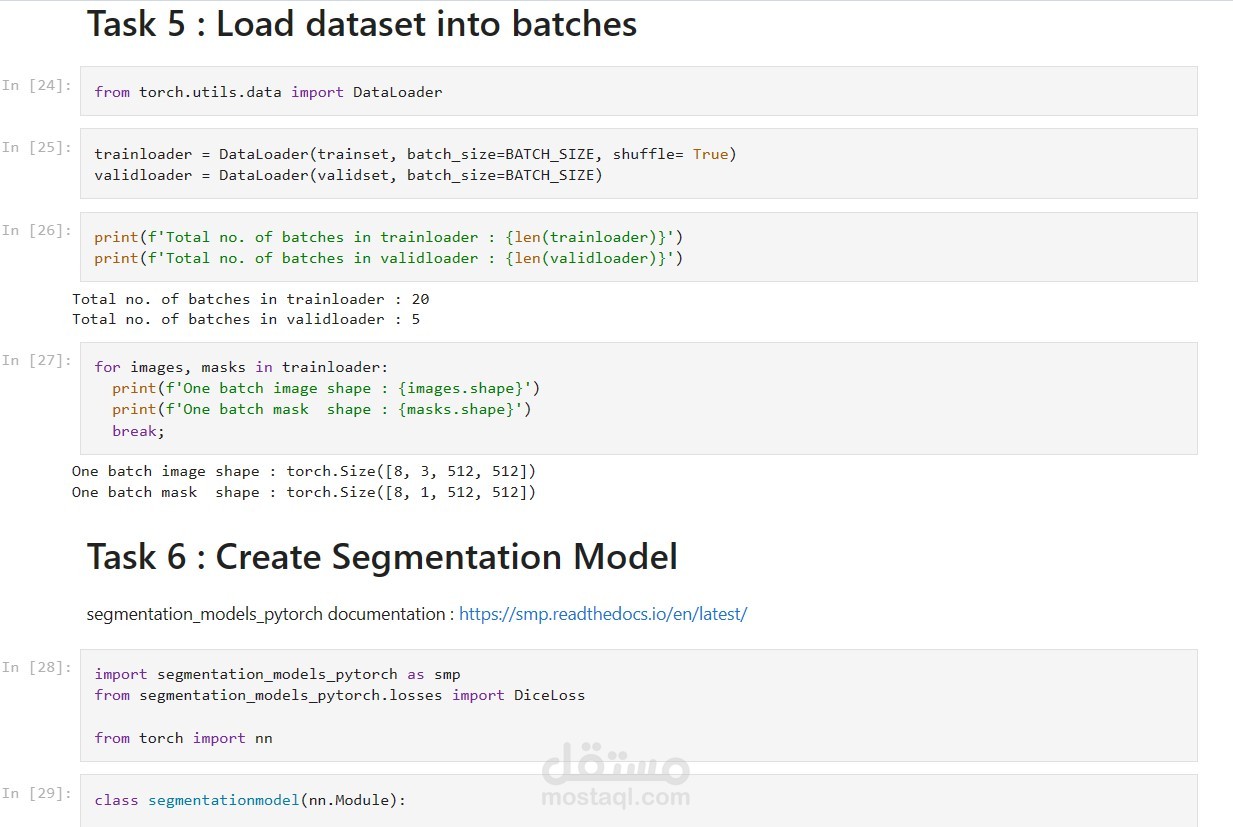Click the batch image shape output line
The width and height of the screenshot is (1233, 827).
304,471
